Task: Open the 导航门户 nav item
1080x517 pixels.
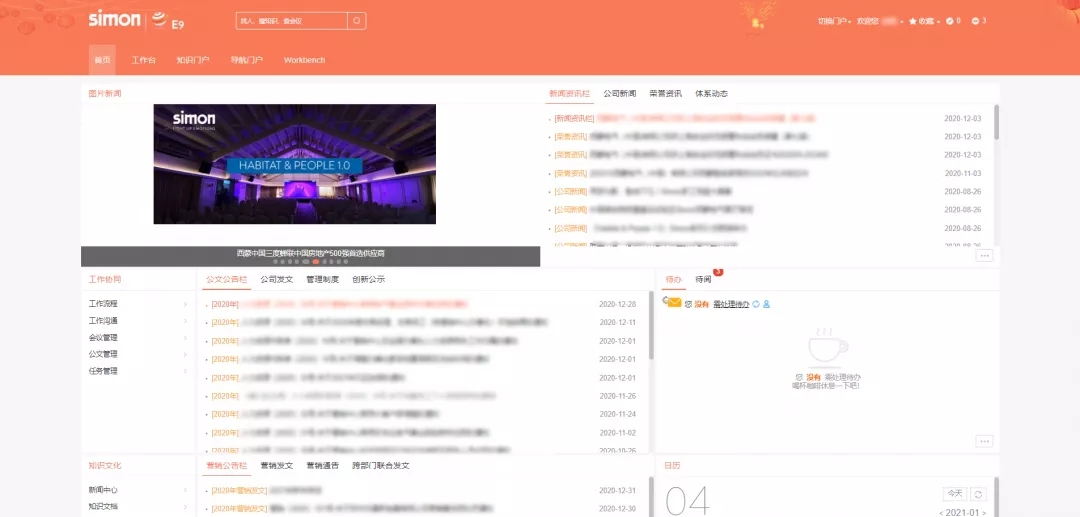Action: pyautogui.click(x=247, y=60)
